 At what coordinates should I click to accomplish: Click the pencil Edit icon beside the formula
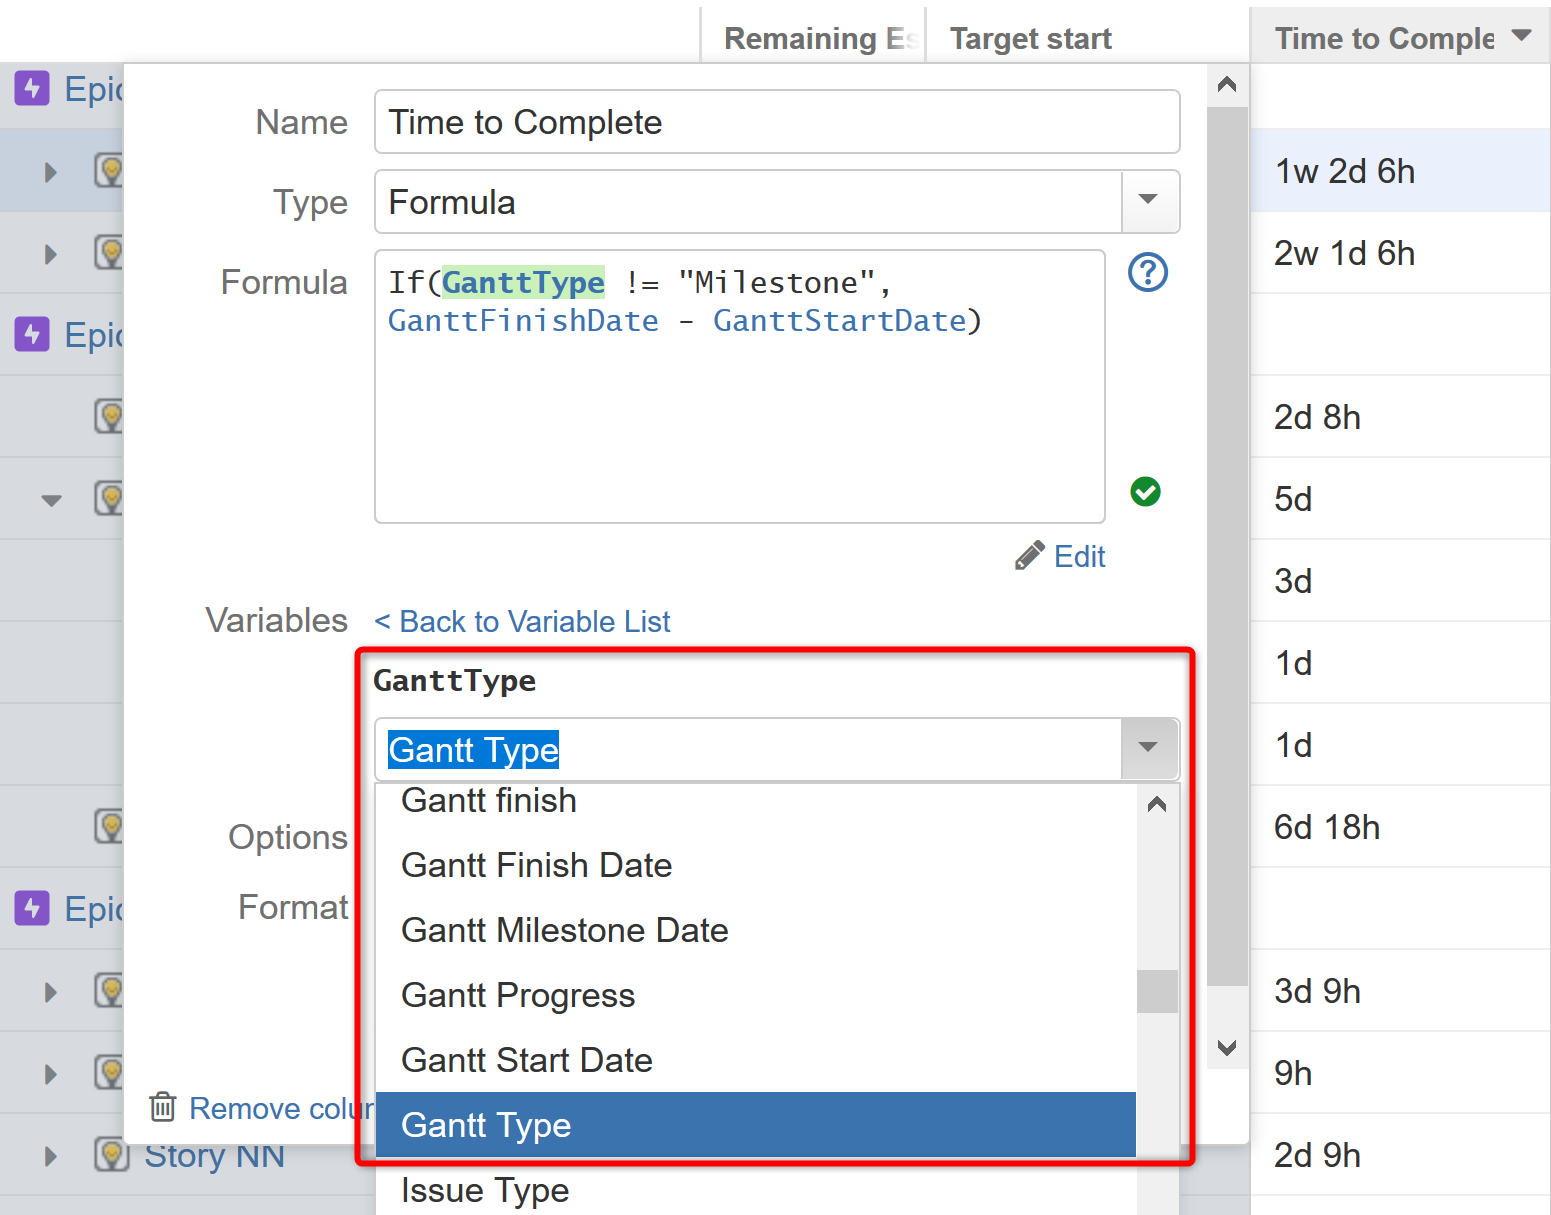1030,556
